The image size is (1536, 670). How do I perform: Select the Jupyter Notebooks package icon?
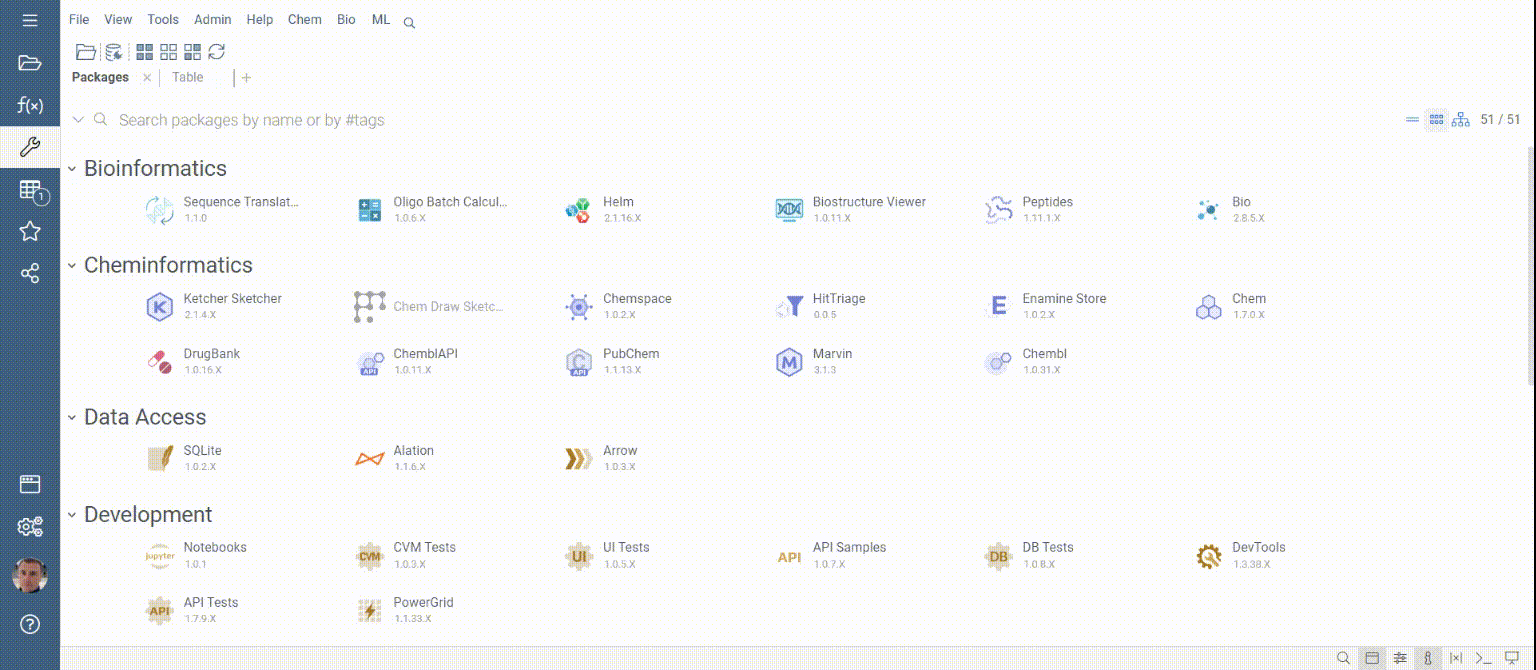[x=159, y=556]
